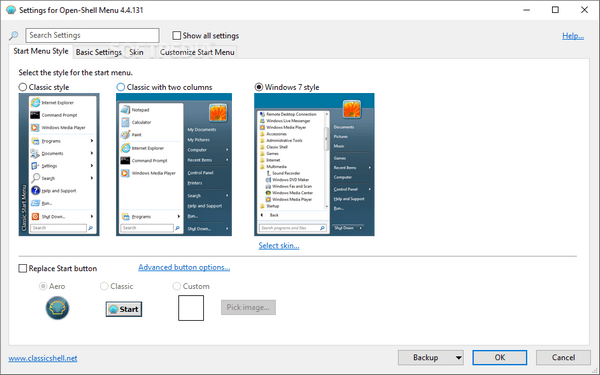Viewport: 600px width, 375px height.
Task: Click the OK button
Action: (x=500, y=357)
